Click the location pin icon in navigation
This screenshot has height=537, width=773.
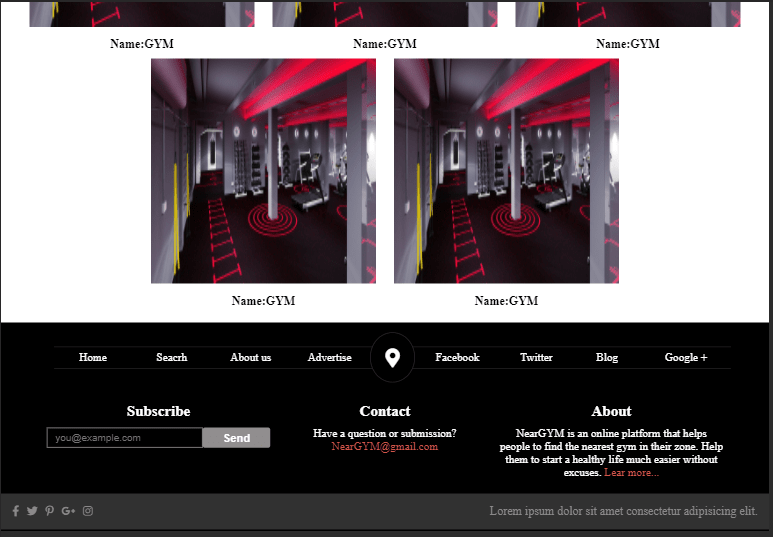393,357
